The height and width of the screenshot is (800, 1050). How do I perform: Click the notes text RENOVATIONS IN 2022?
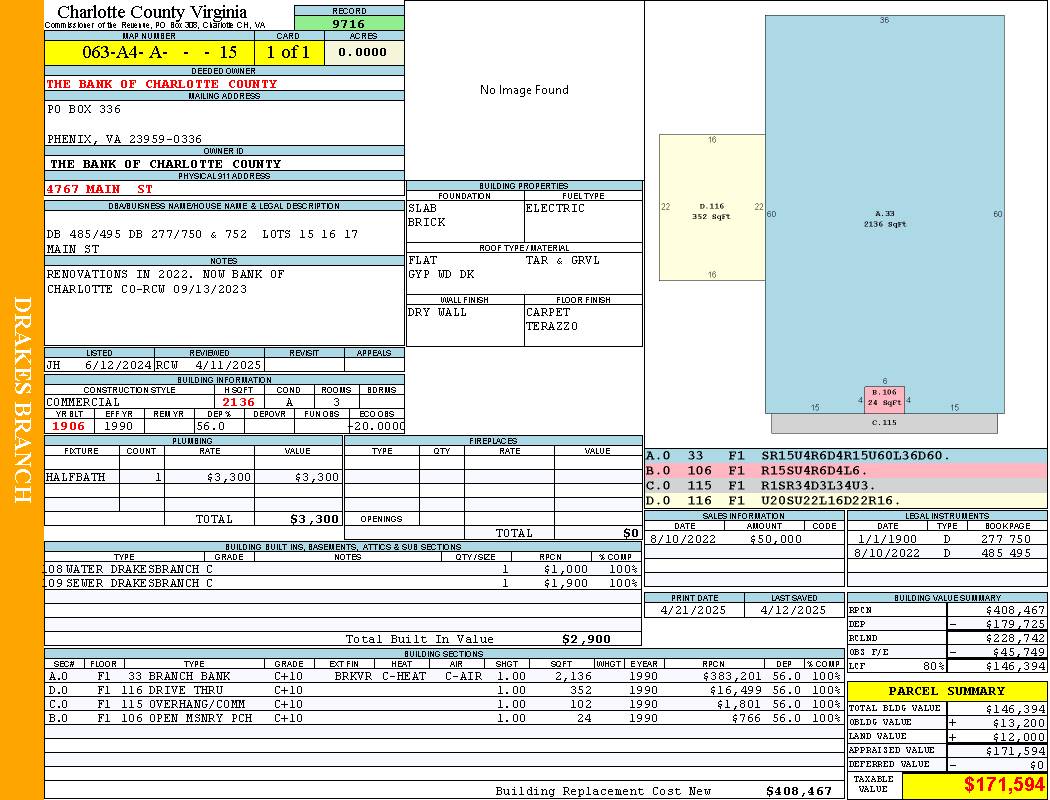[x=165, y=274]
